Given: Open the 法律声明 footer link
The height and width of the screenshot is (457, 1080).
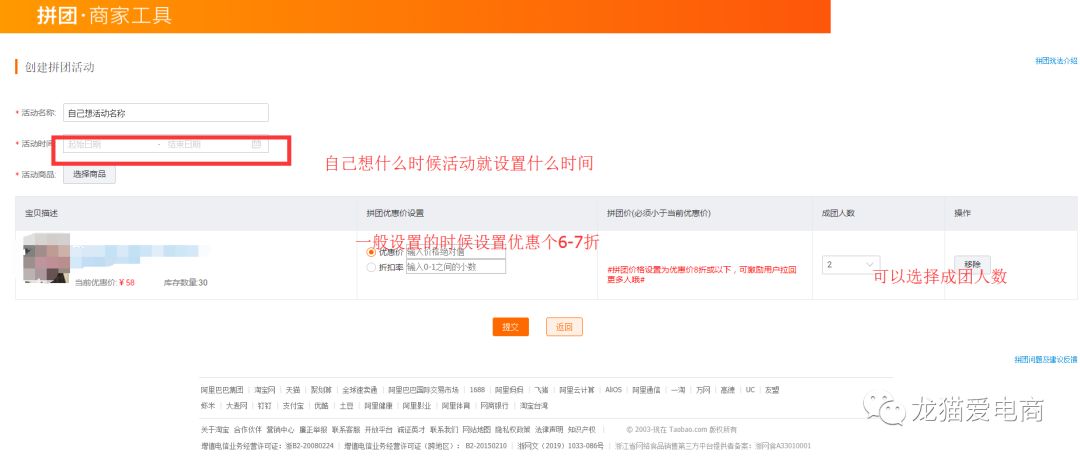Looking at the screenshot, I should coord(550,429).
